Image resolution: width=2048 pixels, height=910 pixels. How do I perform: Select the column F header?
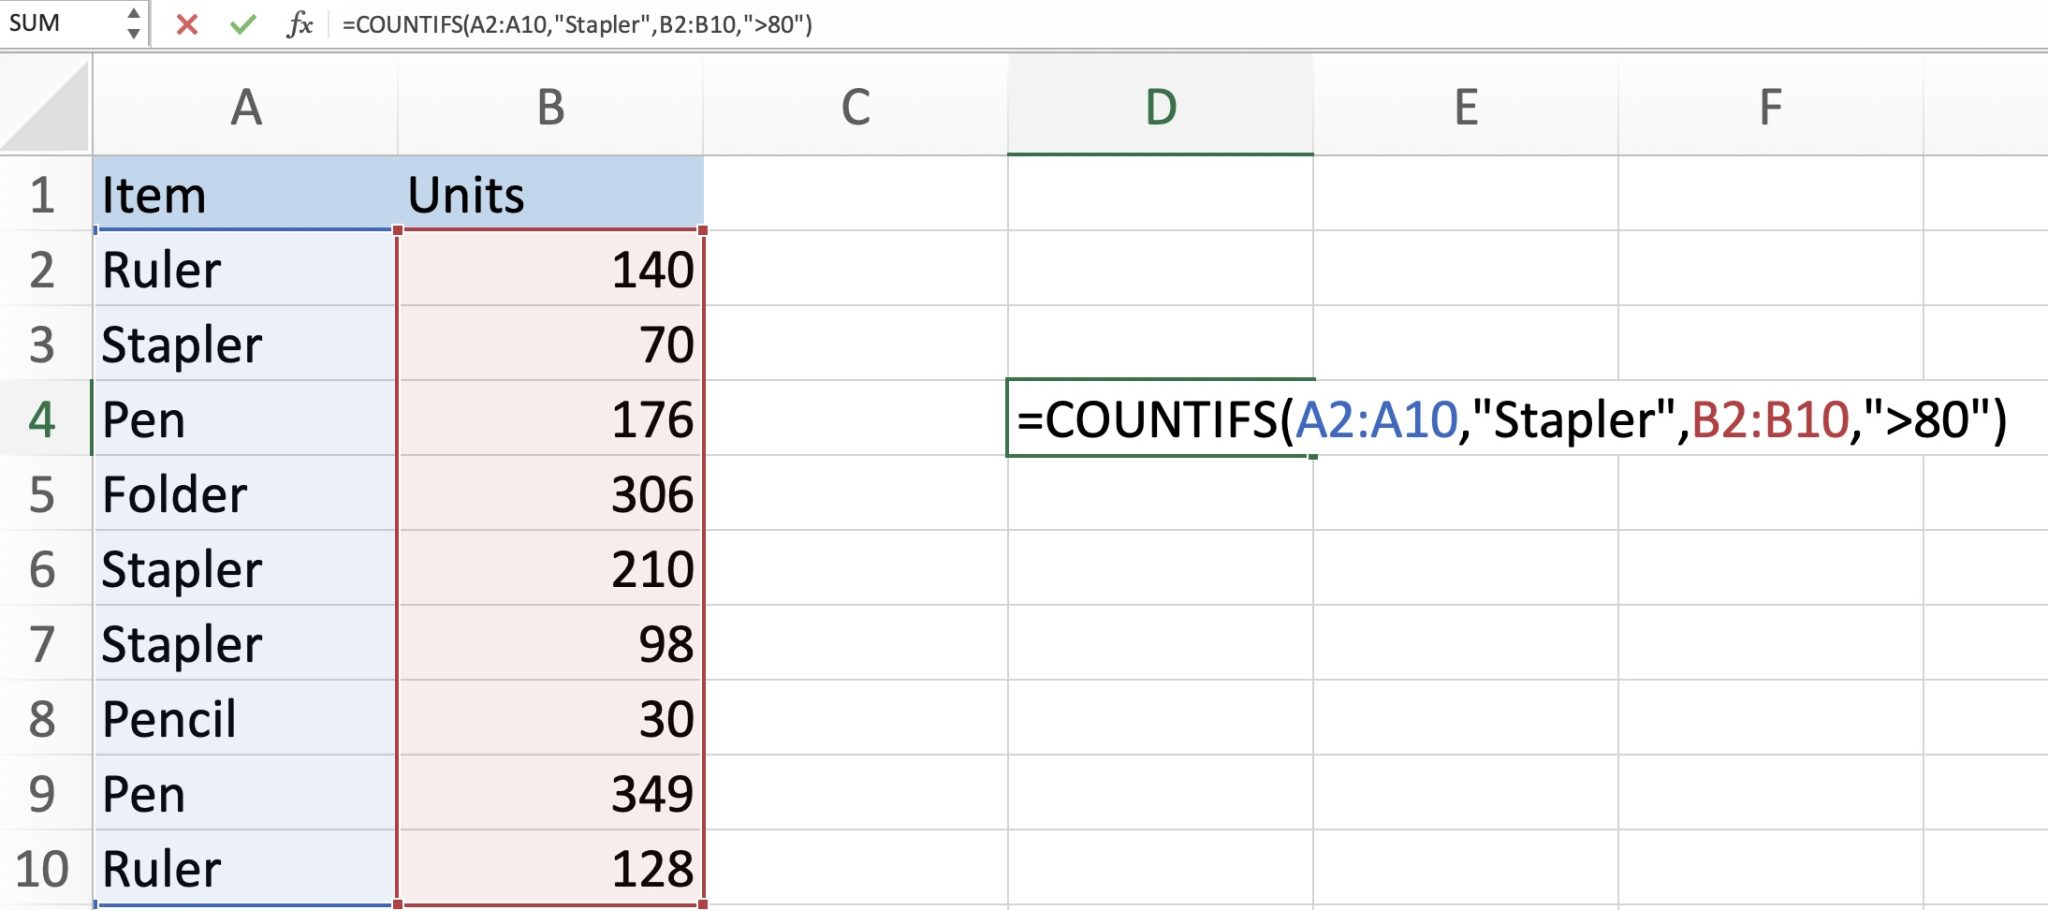click(x=1770, y=107)
